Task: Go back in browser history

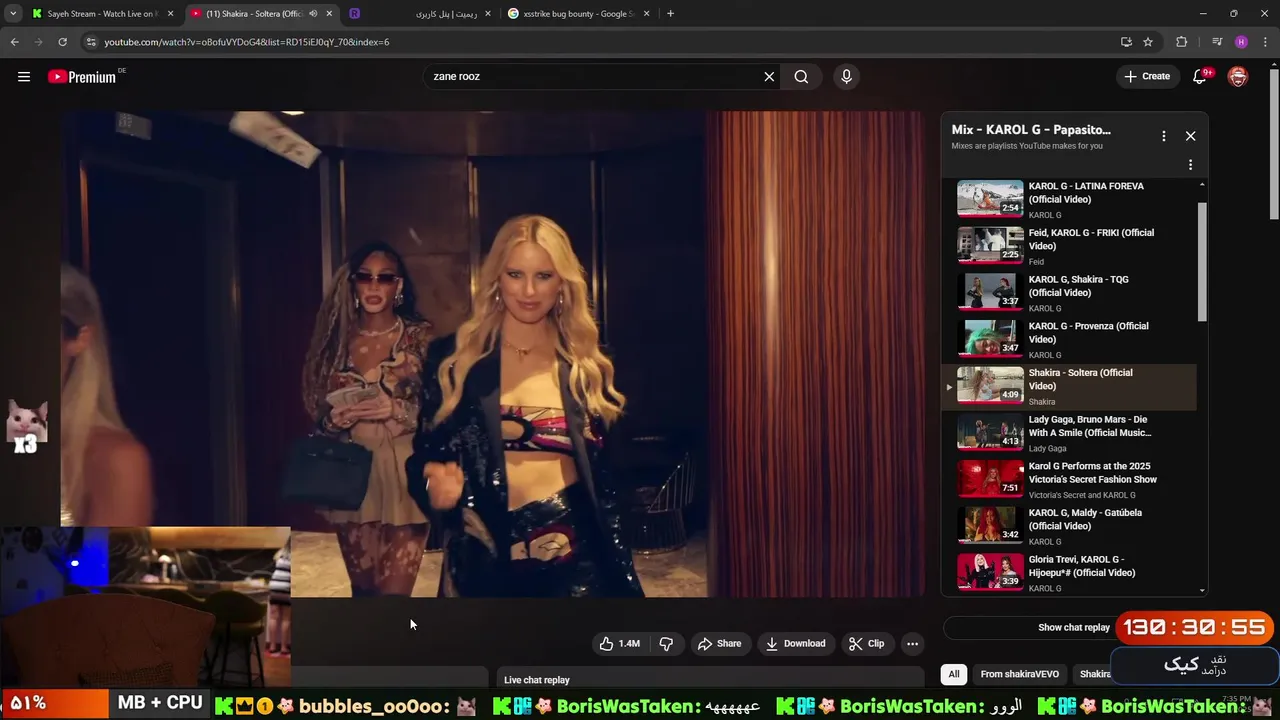Action: click(x=14, y=42)
